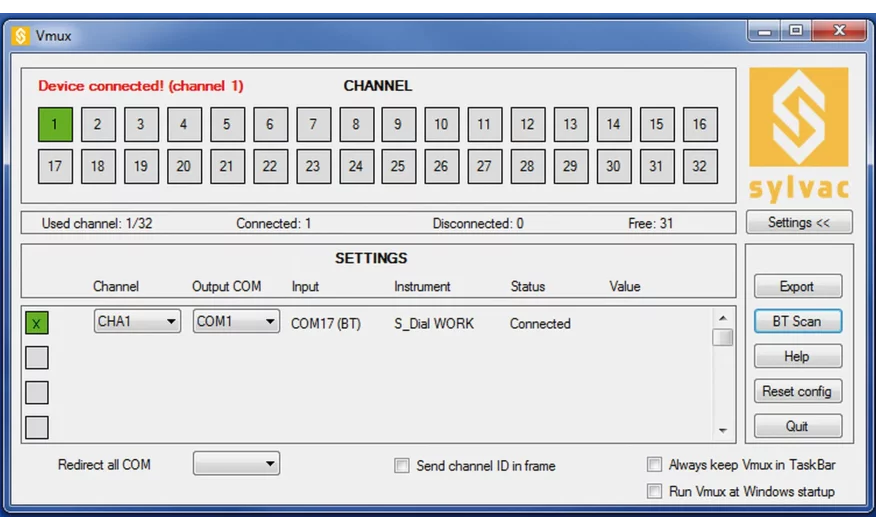Image resolution: width=876 pixels, height=530 pixels.
Task: Select channel 22 button
Action: click(x=270, y=166)
